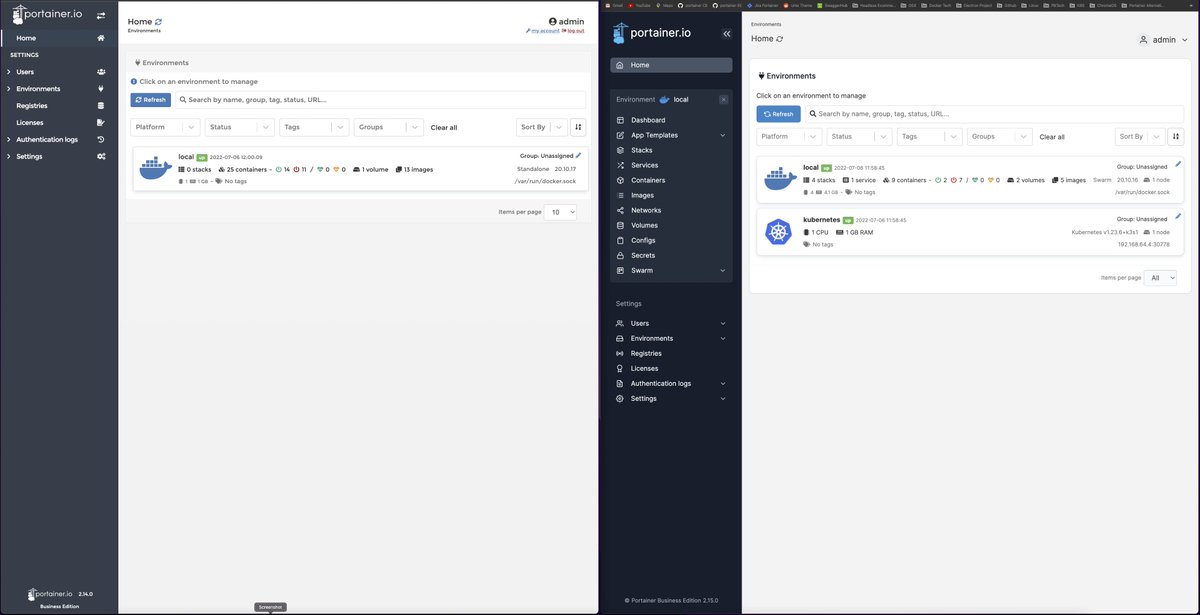Expand Settings chevron in 2.14 window sidebar
The width and height of the screenshot is (1200, 615).
8,156
